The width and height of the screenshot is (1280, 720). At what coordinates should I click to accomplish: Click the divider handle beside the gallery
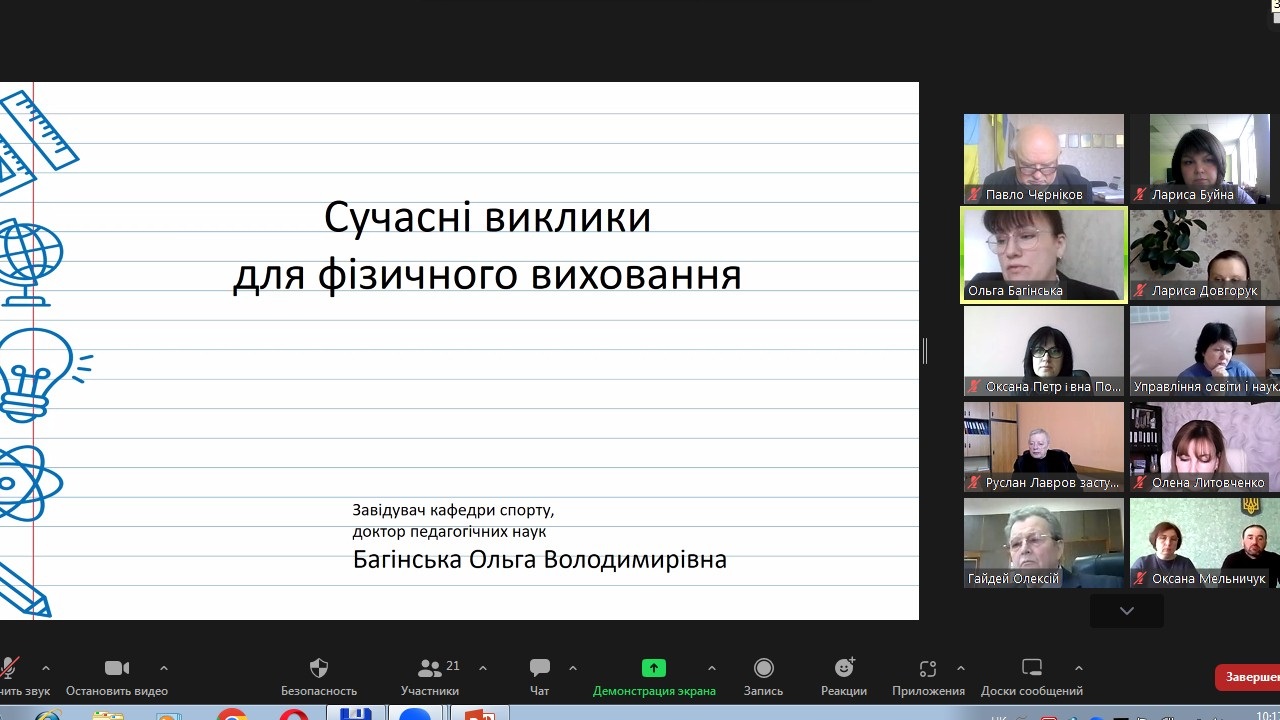point(925,351)
